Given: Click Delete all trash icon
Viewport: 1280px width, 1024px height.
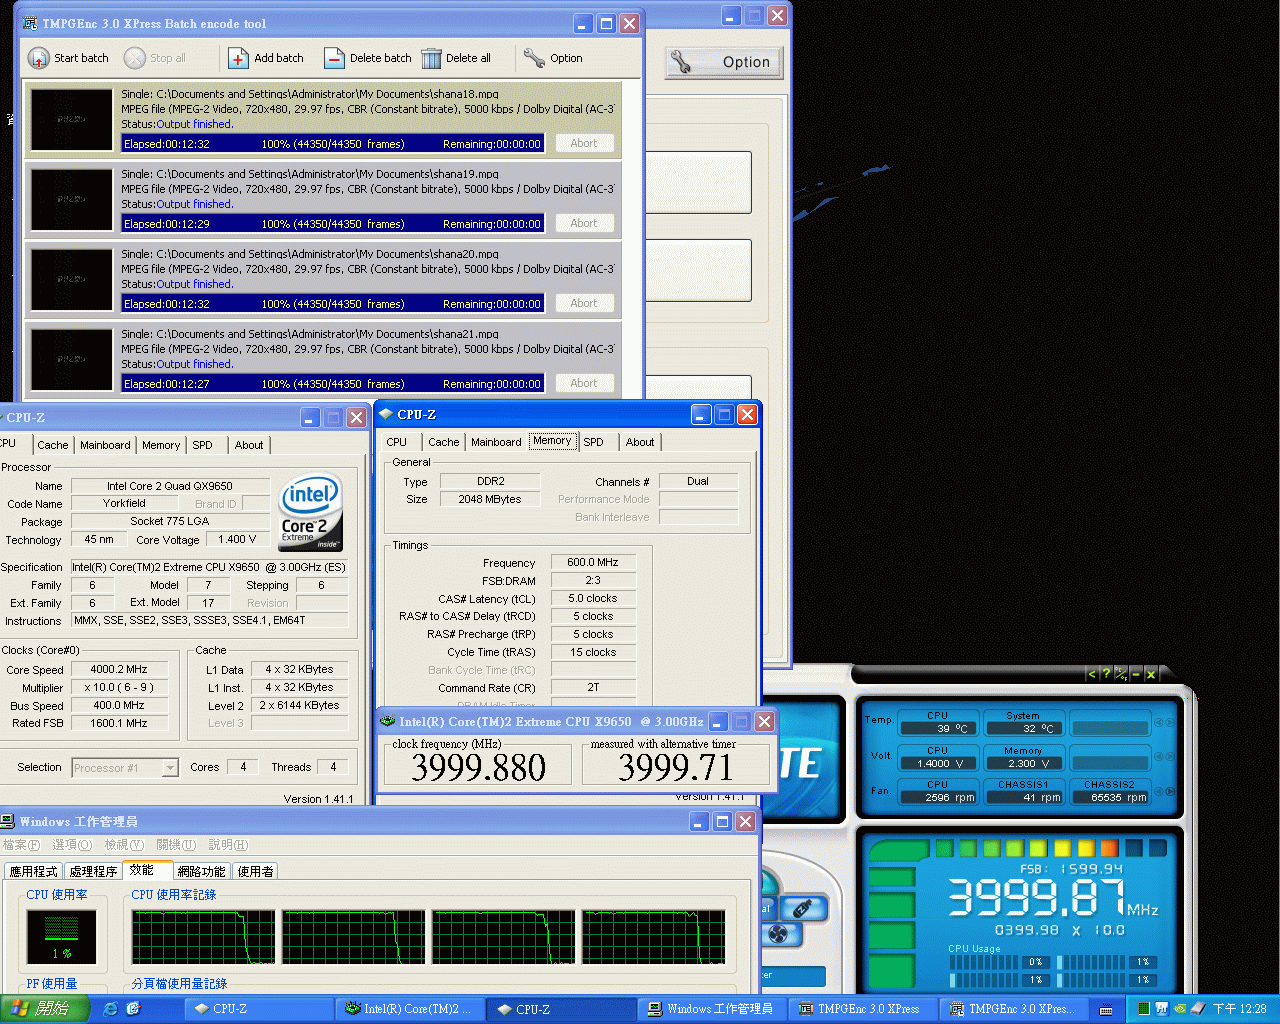Looking at the screenshot, I should pos(431,58).
